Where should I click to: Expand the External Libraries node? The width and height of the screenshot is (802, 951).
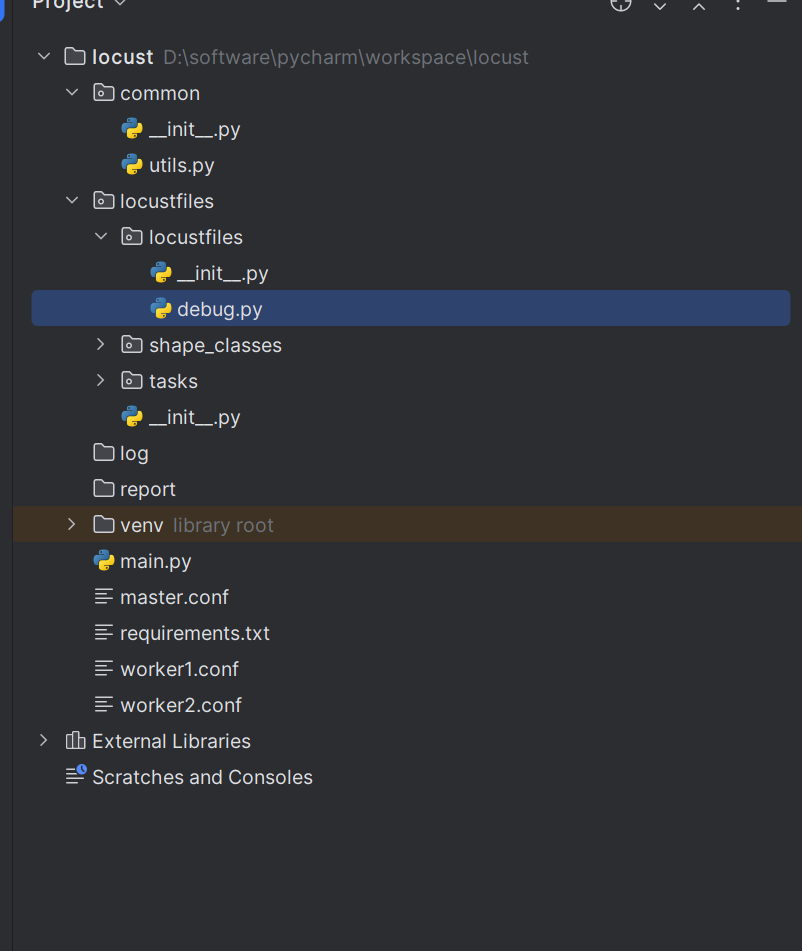[x=43, y=741]
